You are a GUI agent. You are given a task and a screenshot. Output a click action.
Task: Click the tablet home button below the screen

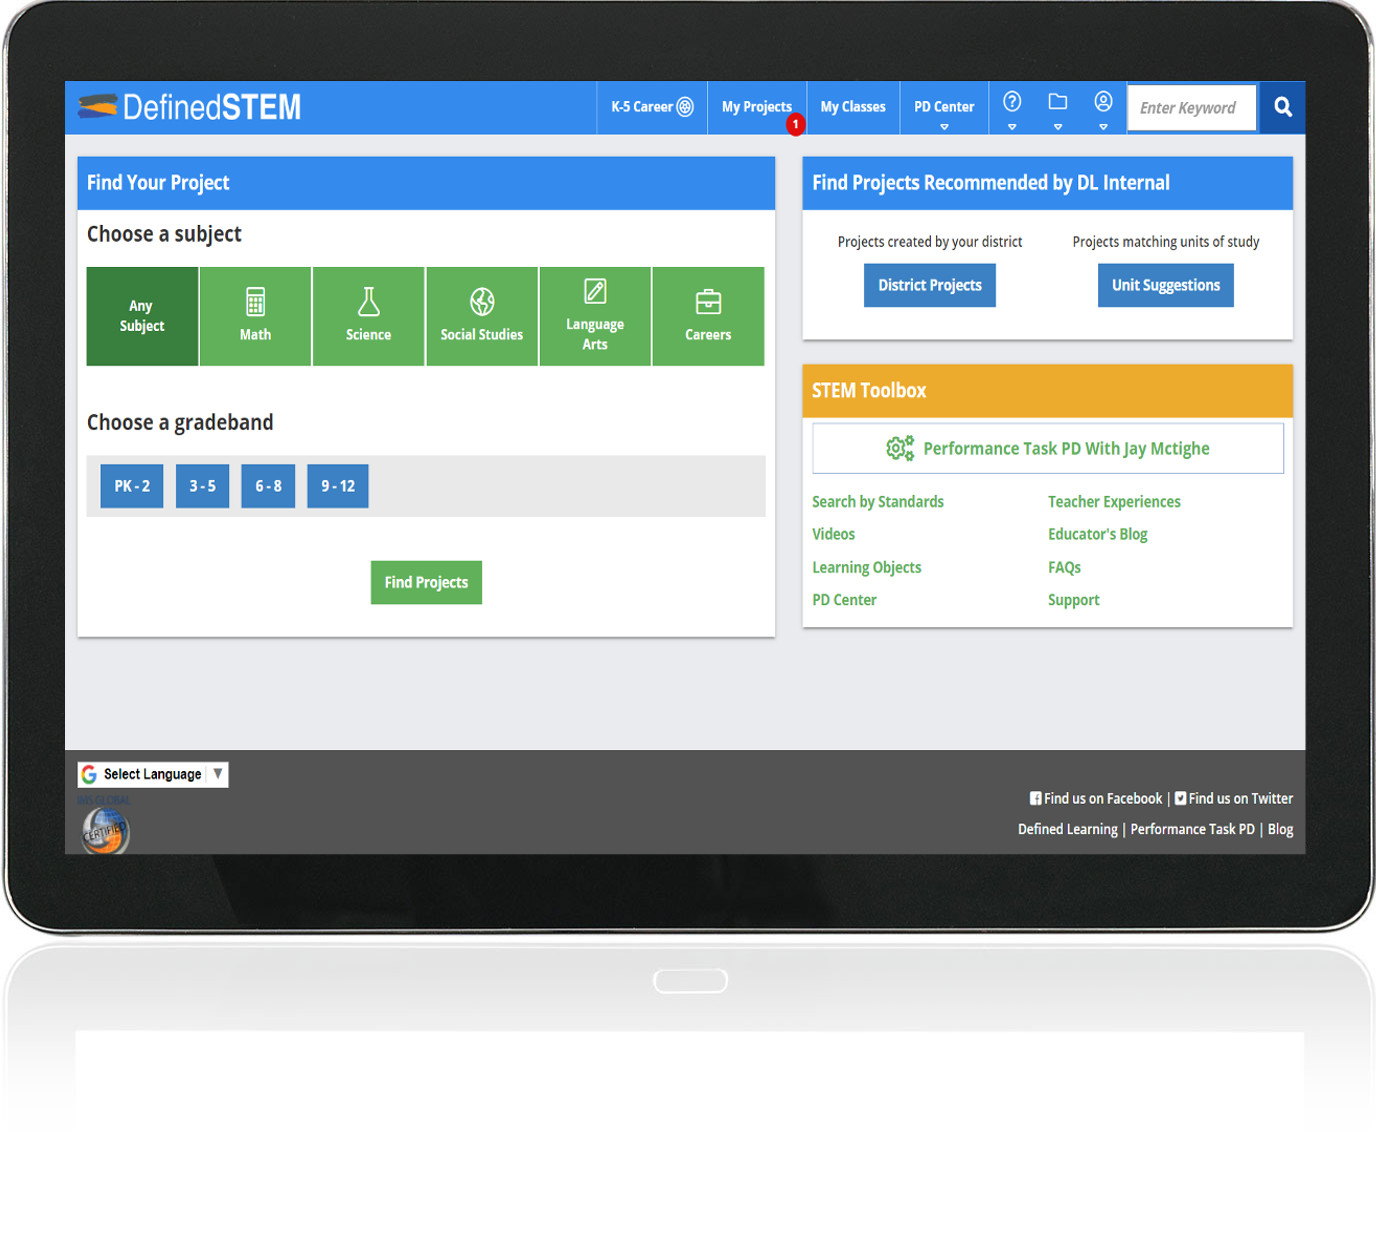[690, 981]
